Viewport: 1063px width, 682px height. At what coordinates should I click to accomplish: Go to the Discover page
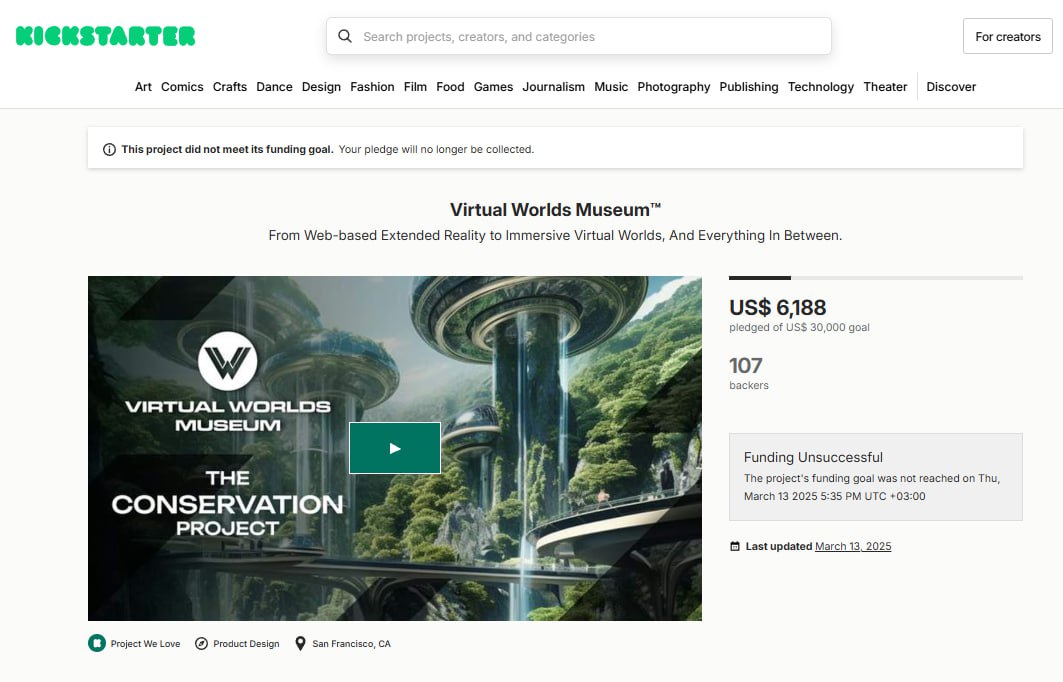tap(950, 87)
